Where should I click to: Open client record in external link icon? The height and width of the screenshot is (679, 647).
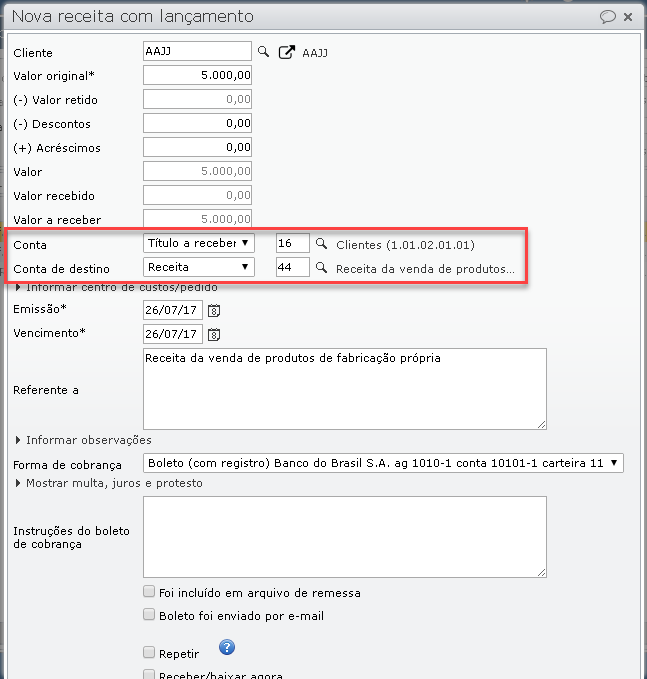pos(286,52)
